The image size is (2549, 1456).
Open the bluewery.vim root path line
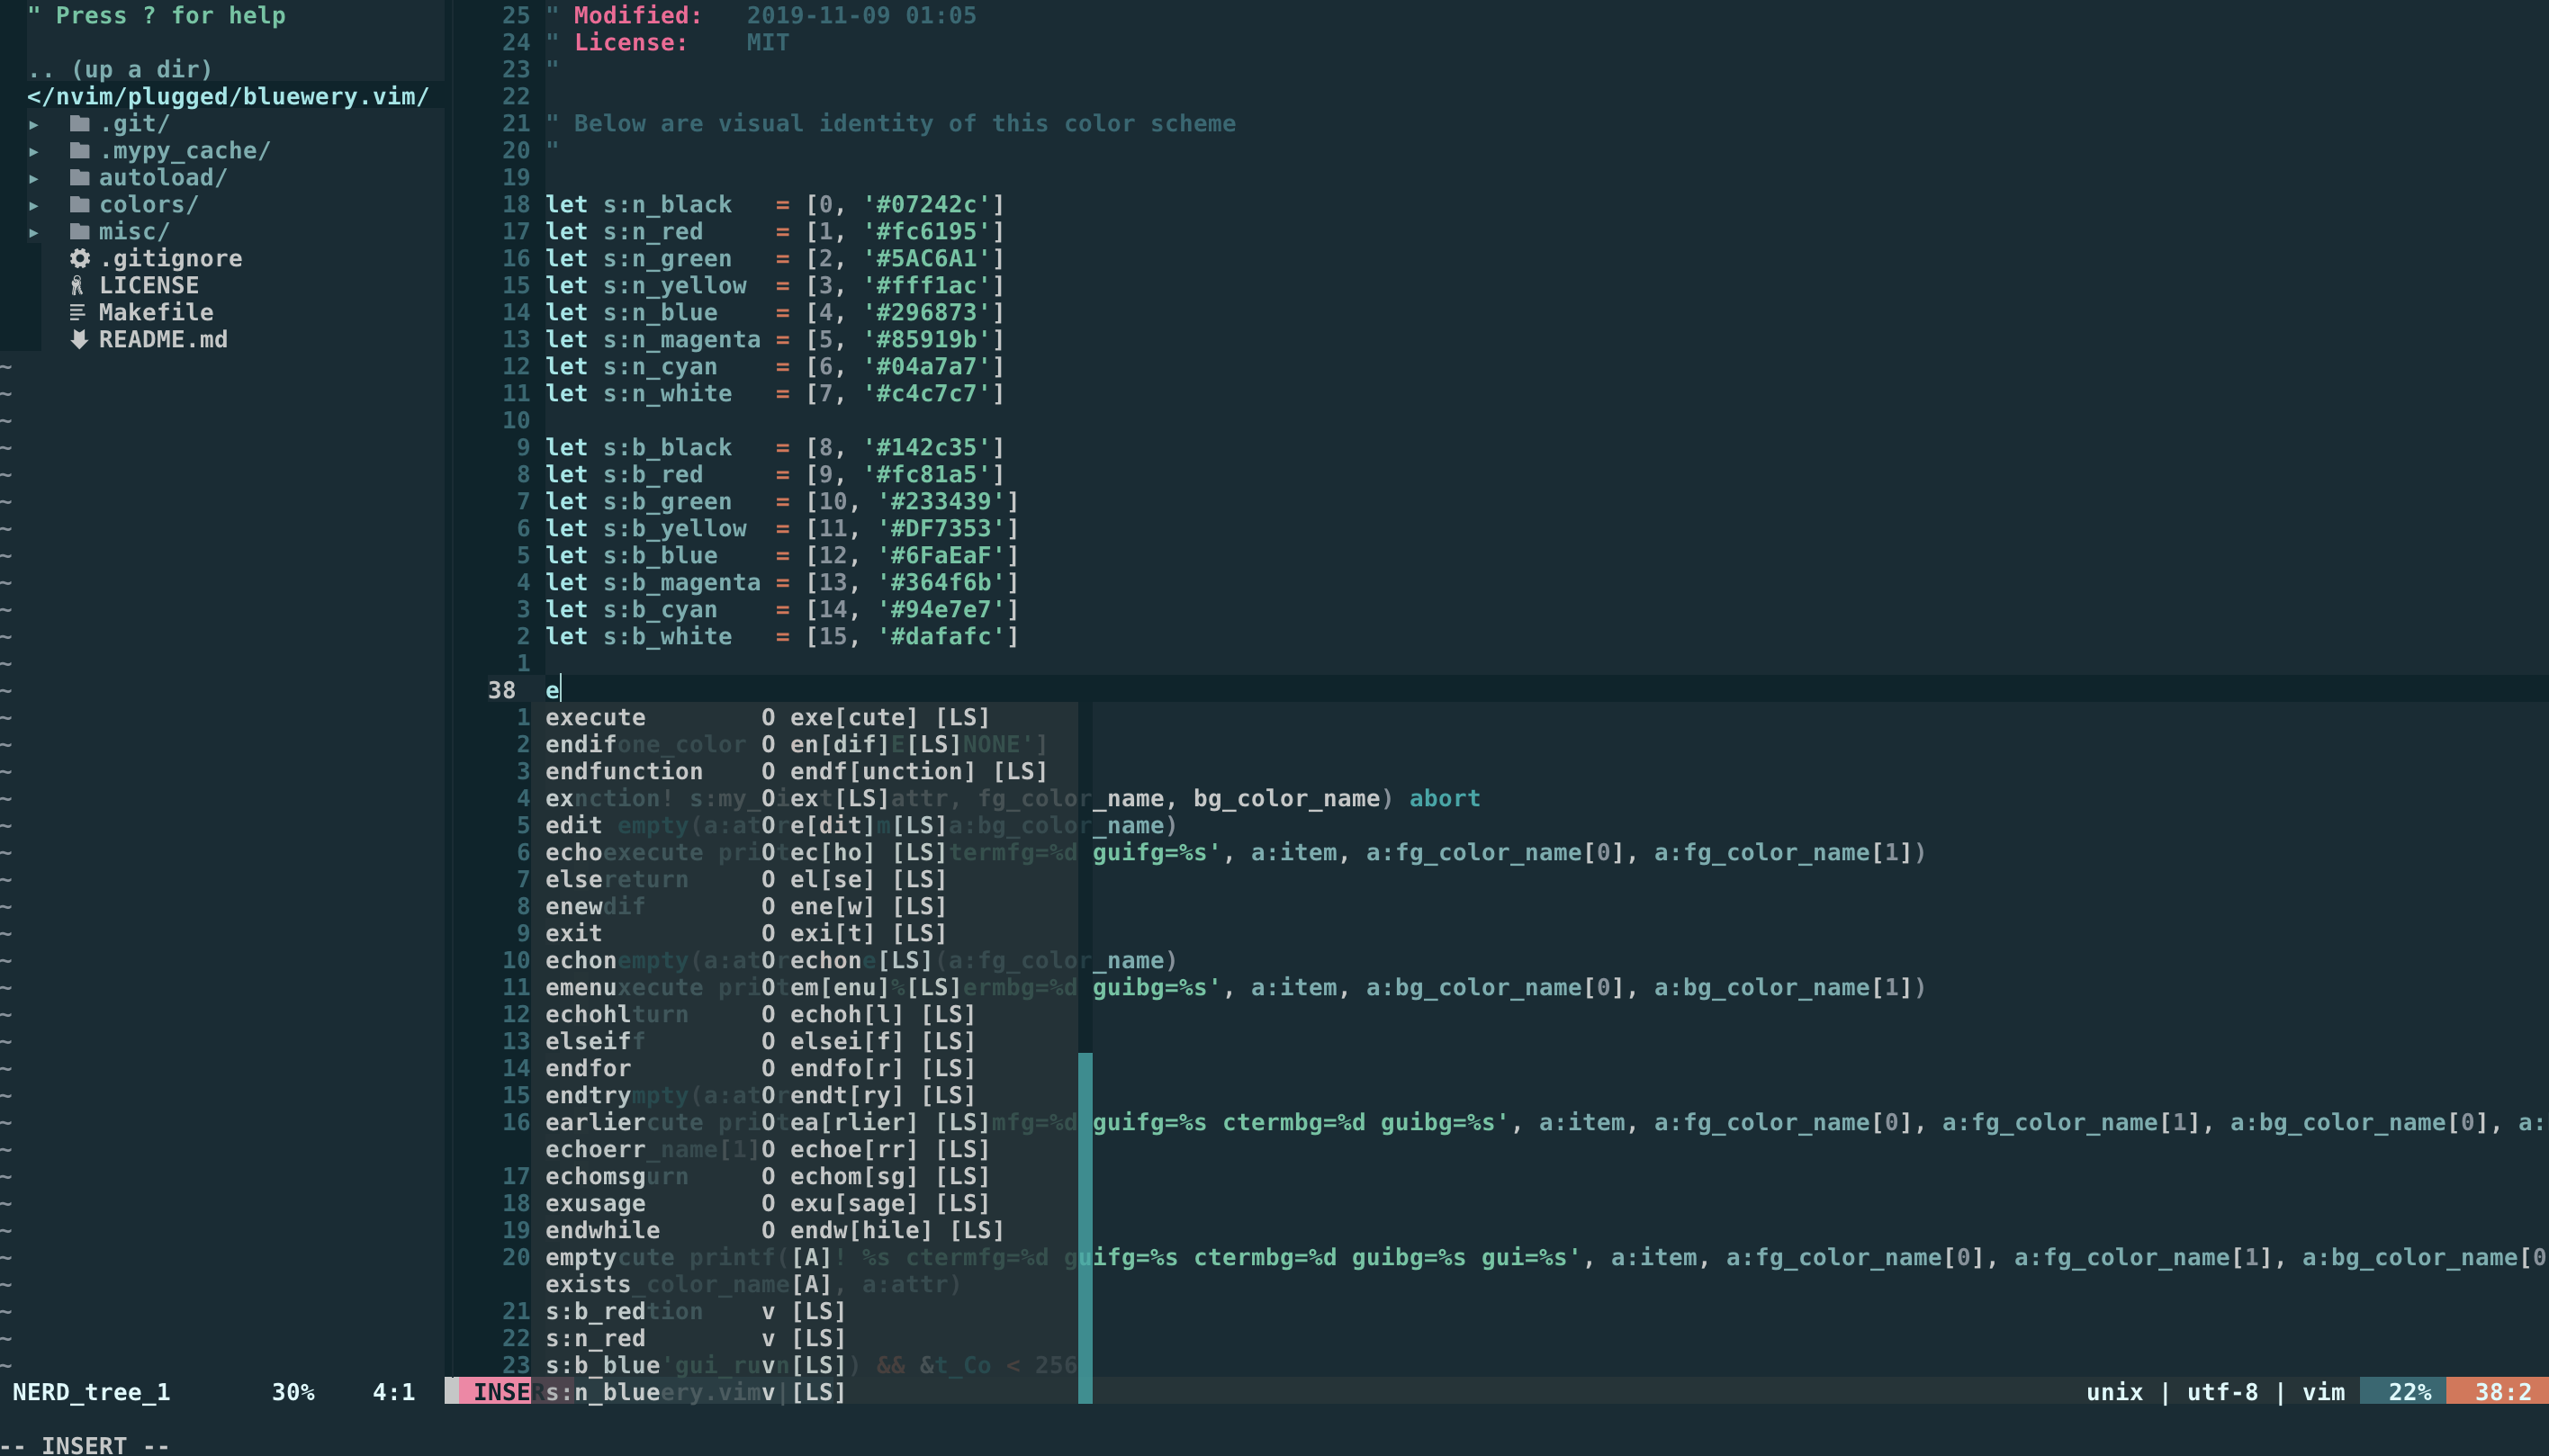228,96
